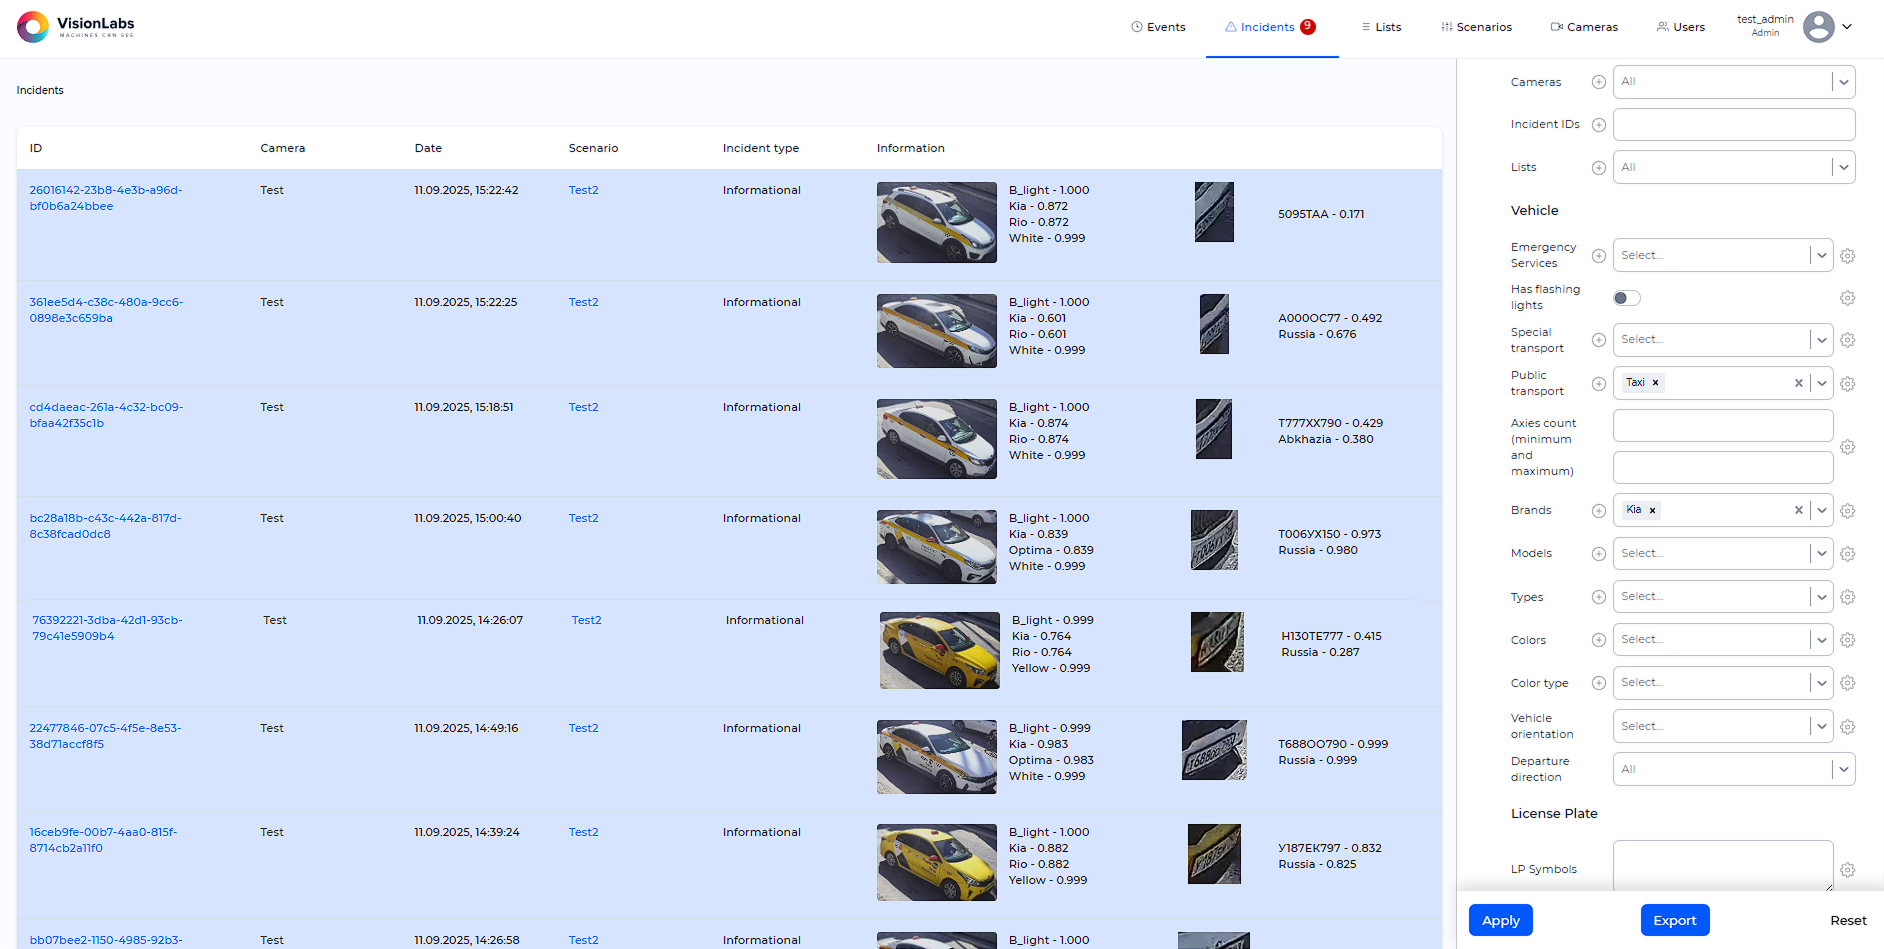Click the plus icon next to Cameras filter

click(1598, 82)
